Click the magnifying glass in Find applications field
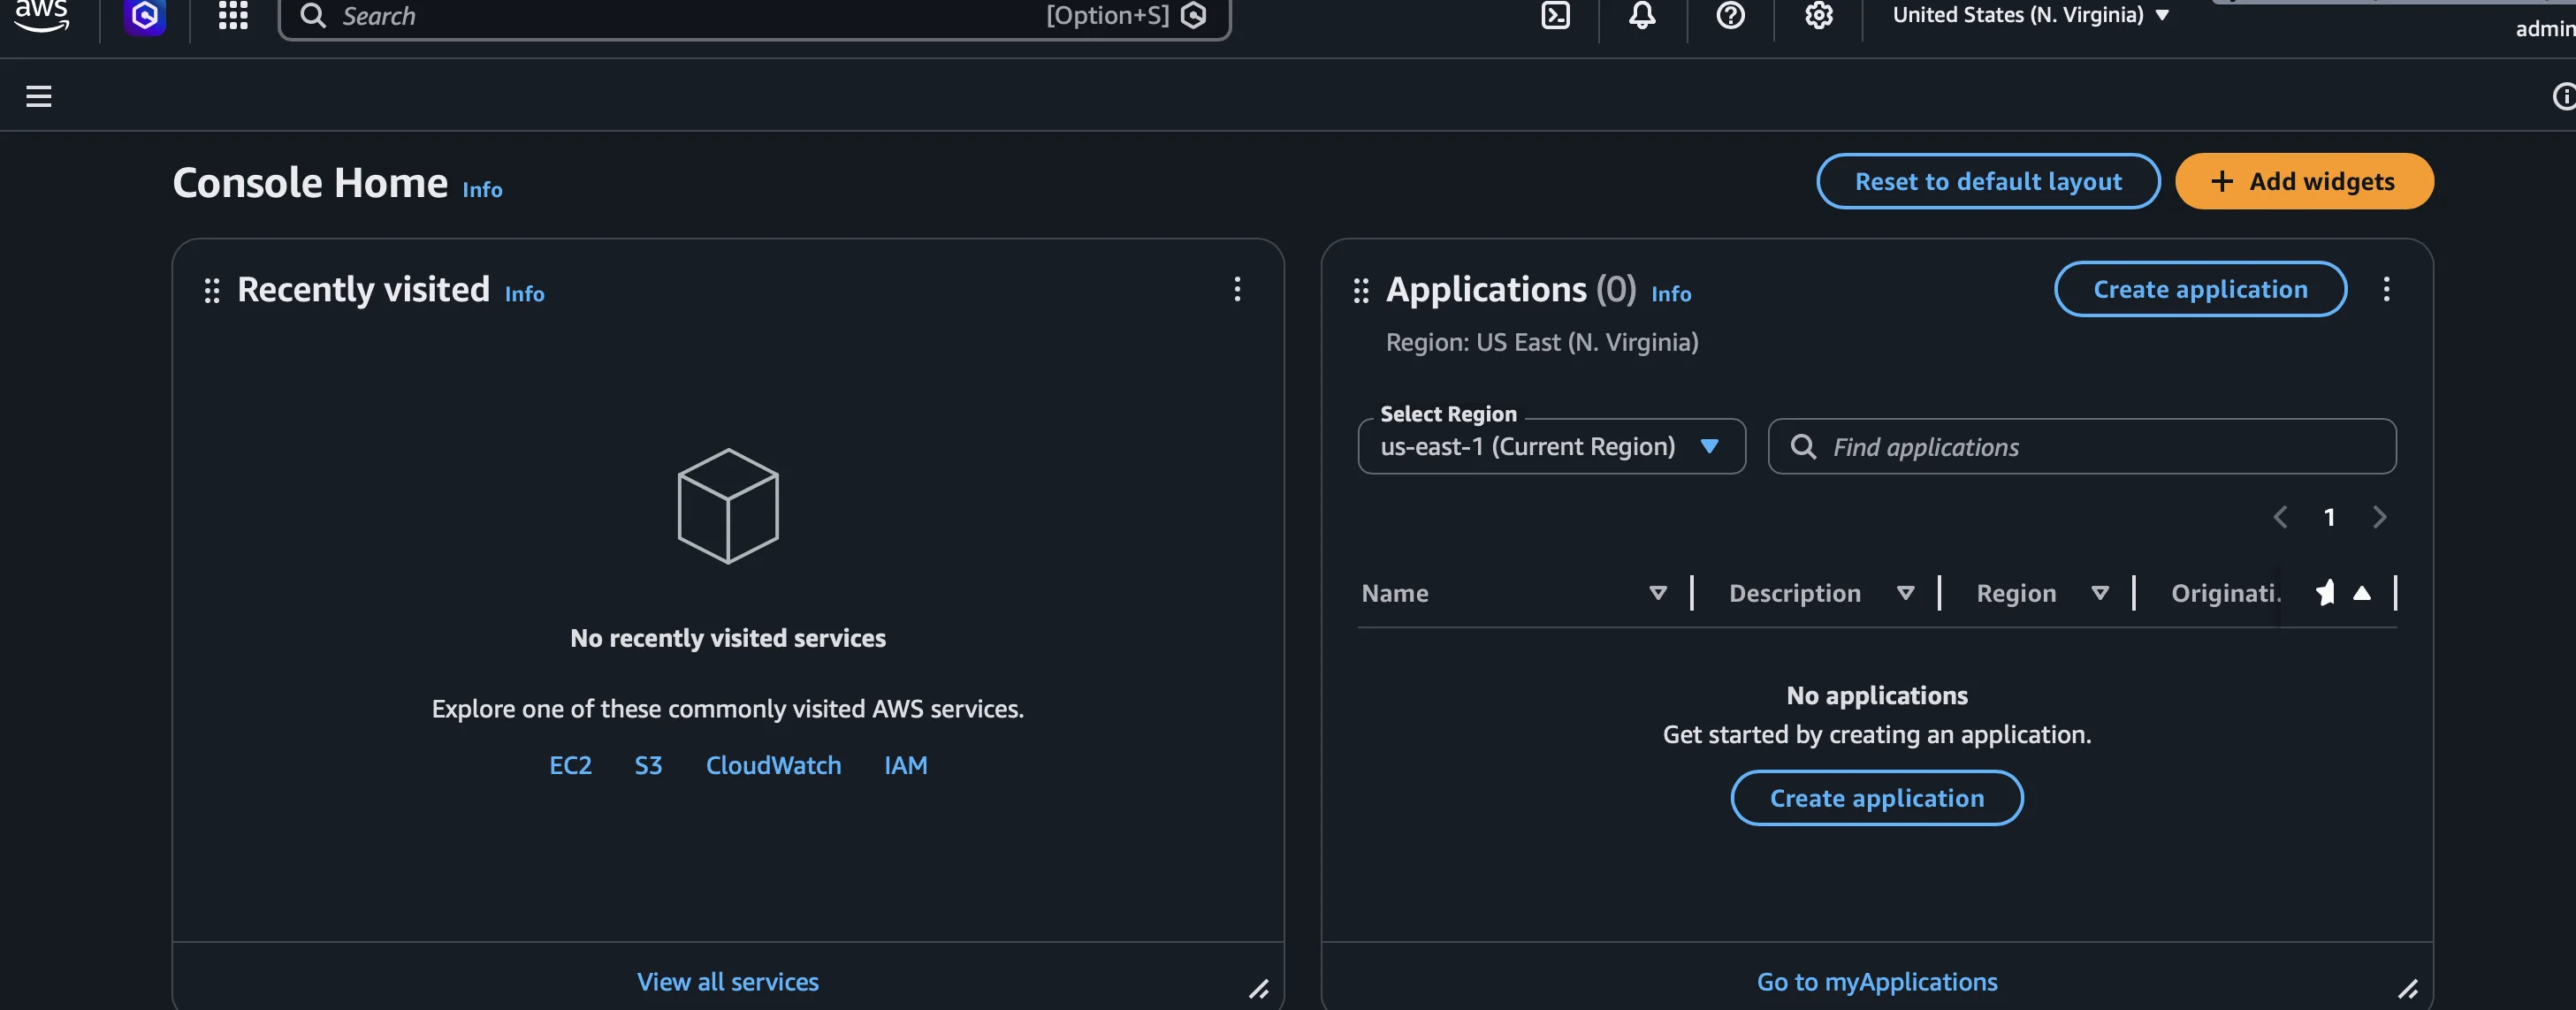 tap(1806, 447)
